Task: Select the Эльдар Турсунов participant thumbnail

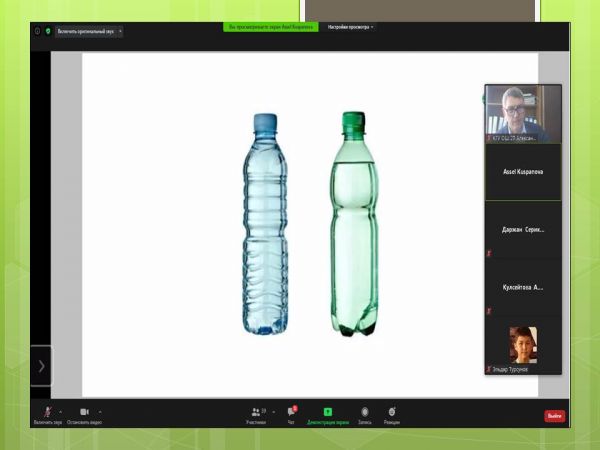Action: pos(523,346)
